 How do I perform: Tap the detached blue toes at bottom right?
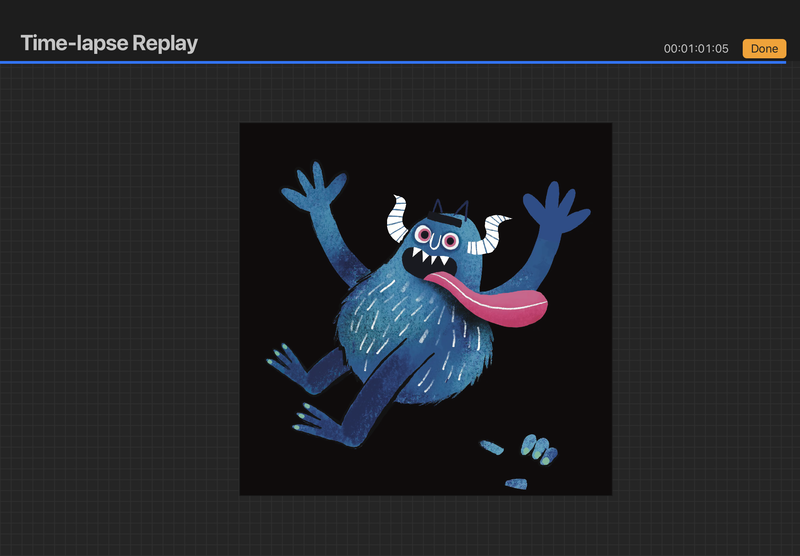538,450
